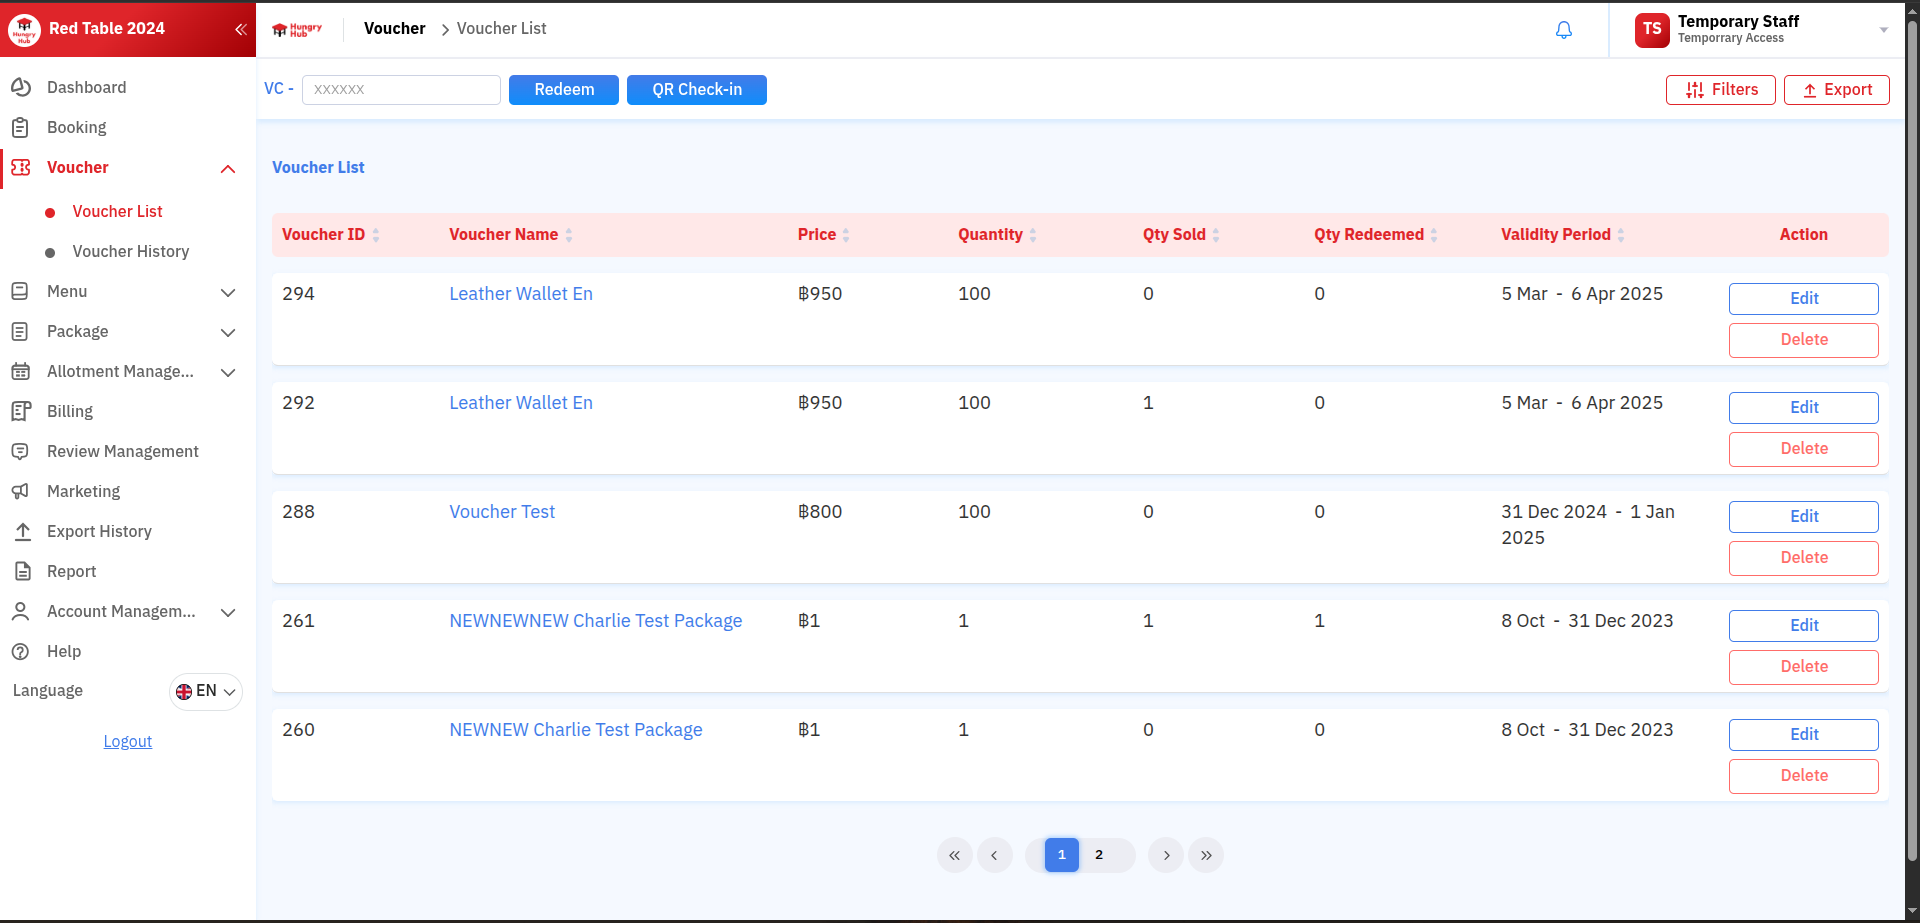Click the Booking clipboard icon

21,127
